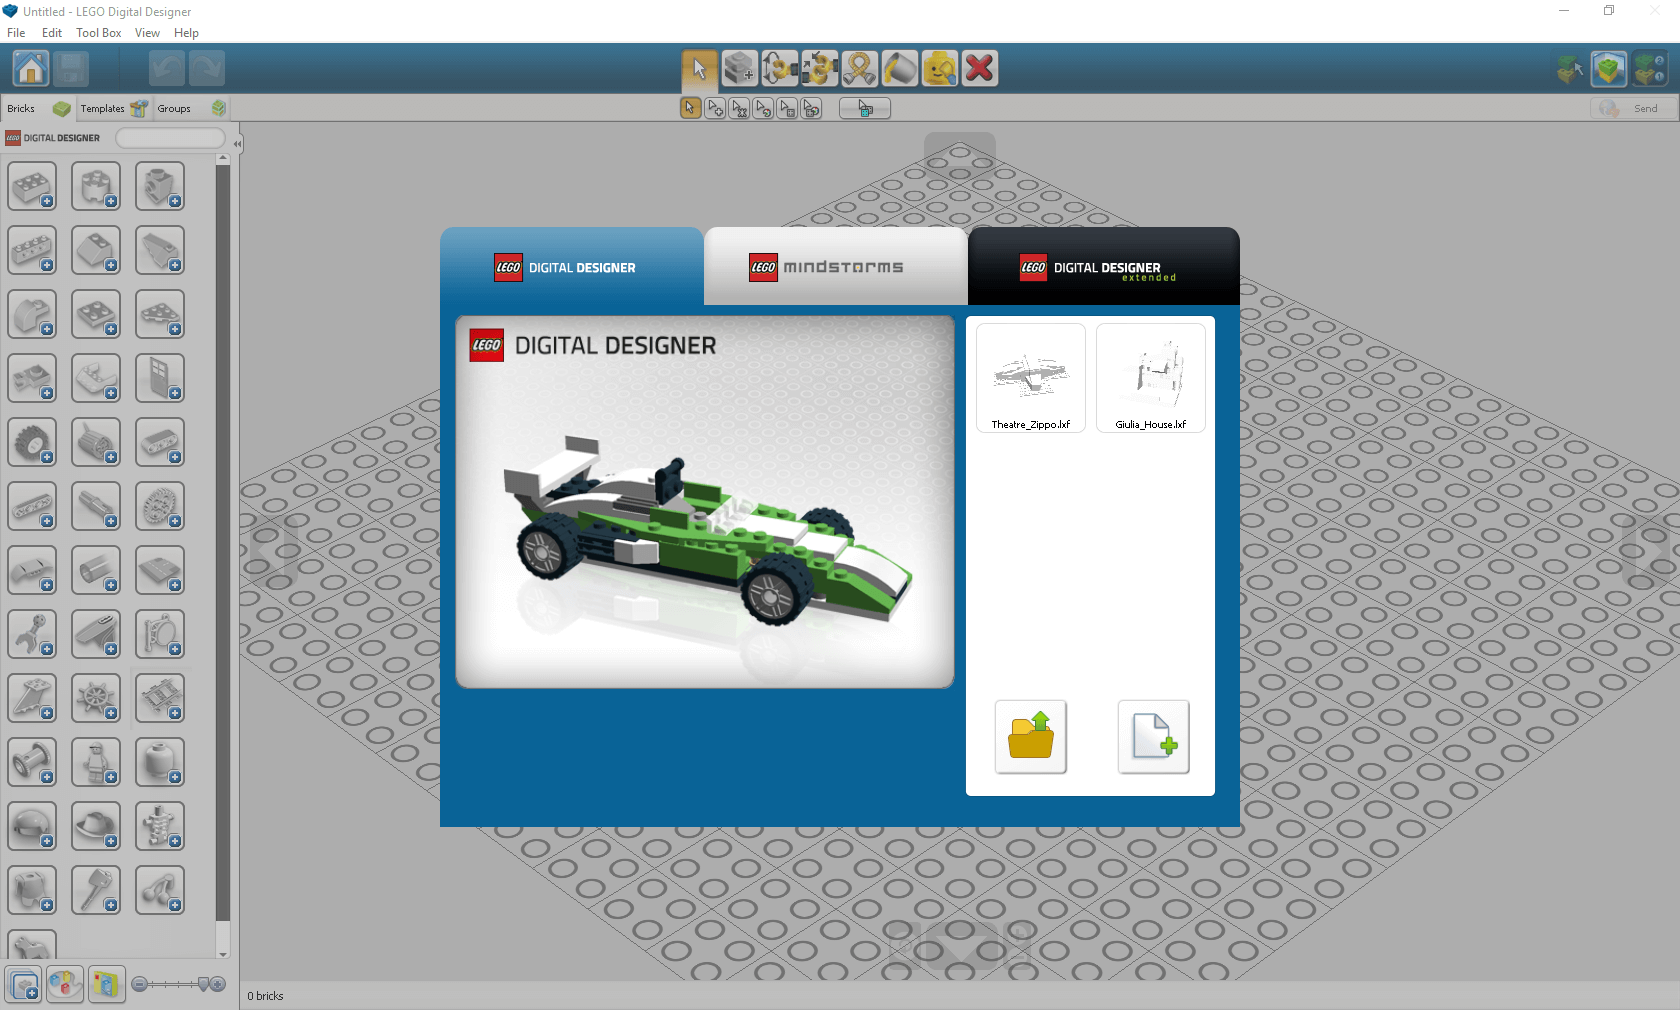Open the folder icon to open file

click(1030, 737)
